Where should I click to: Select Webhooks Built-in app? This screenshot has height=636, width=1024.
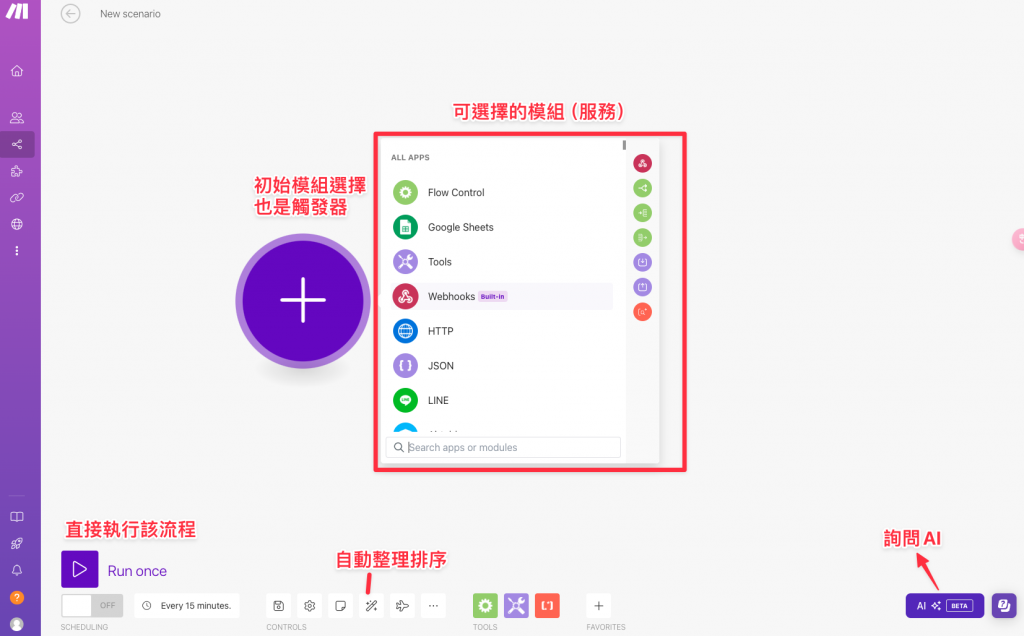[x=502, y=296]
